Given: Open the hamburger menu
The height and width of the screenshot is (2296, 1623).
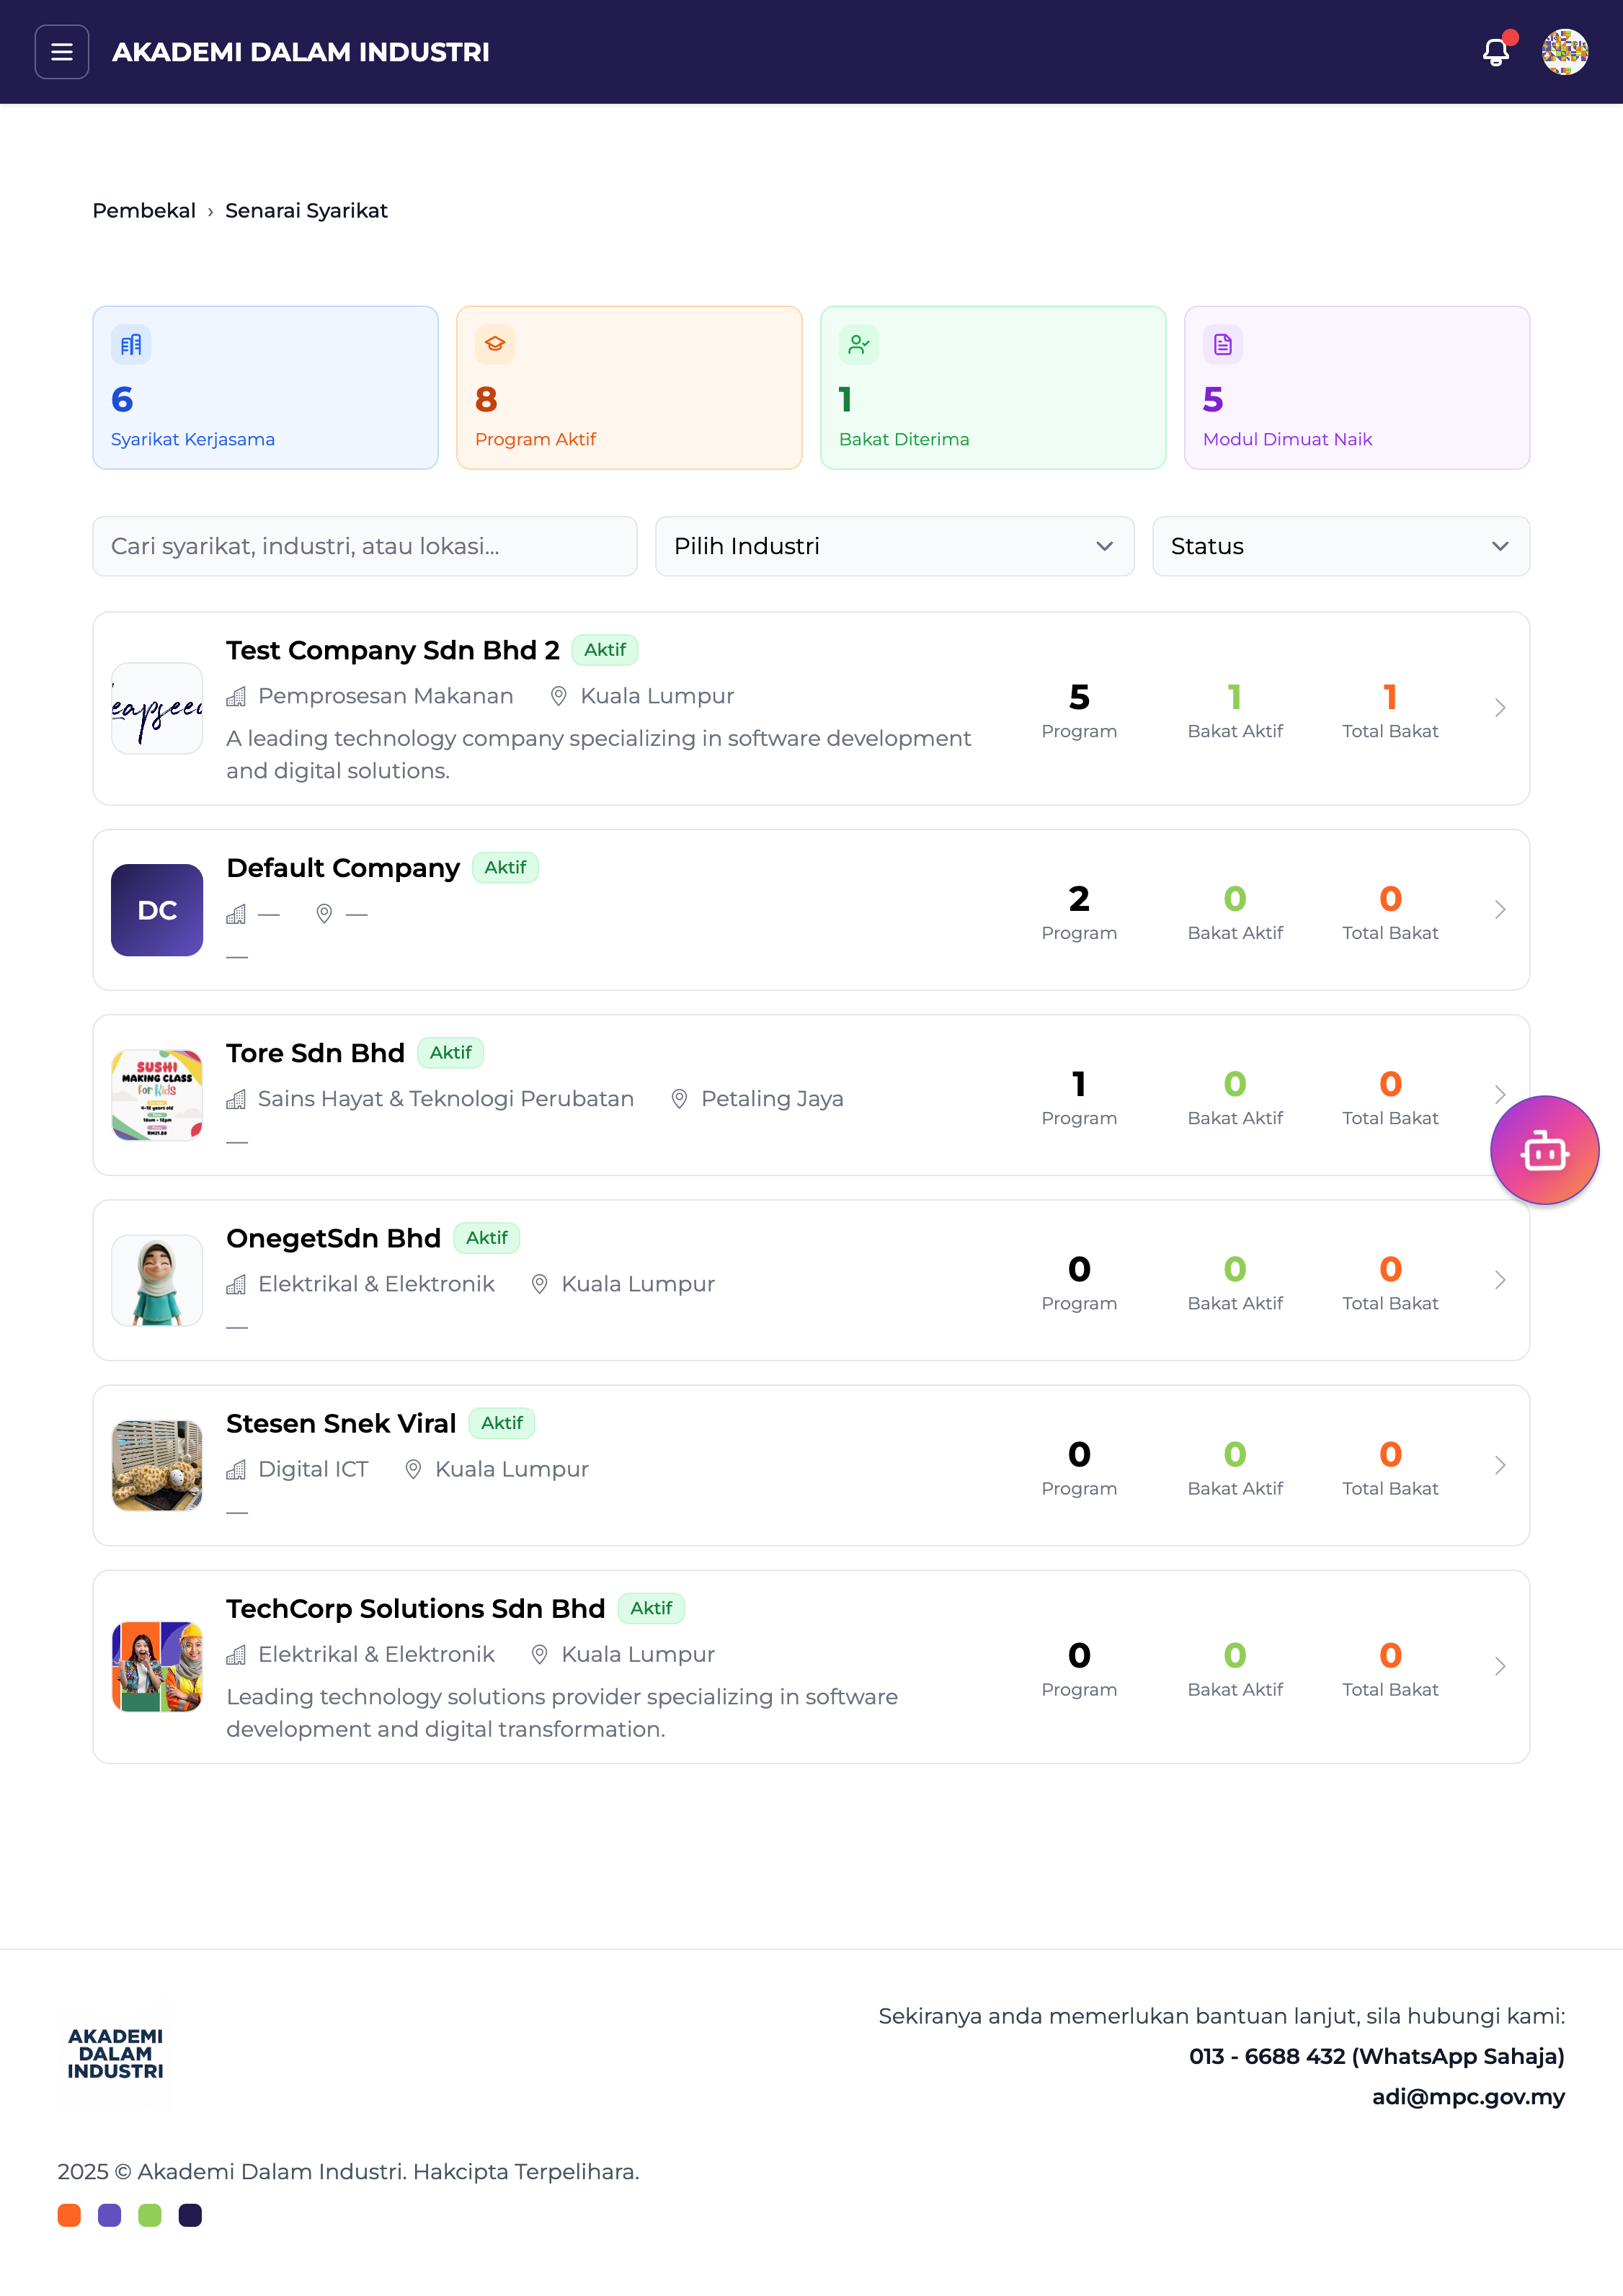Looking at the screenshot, I should 62,52.
